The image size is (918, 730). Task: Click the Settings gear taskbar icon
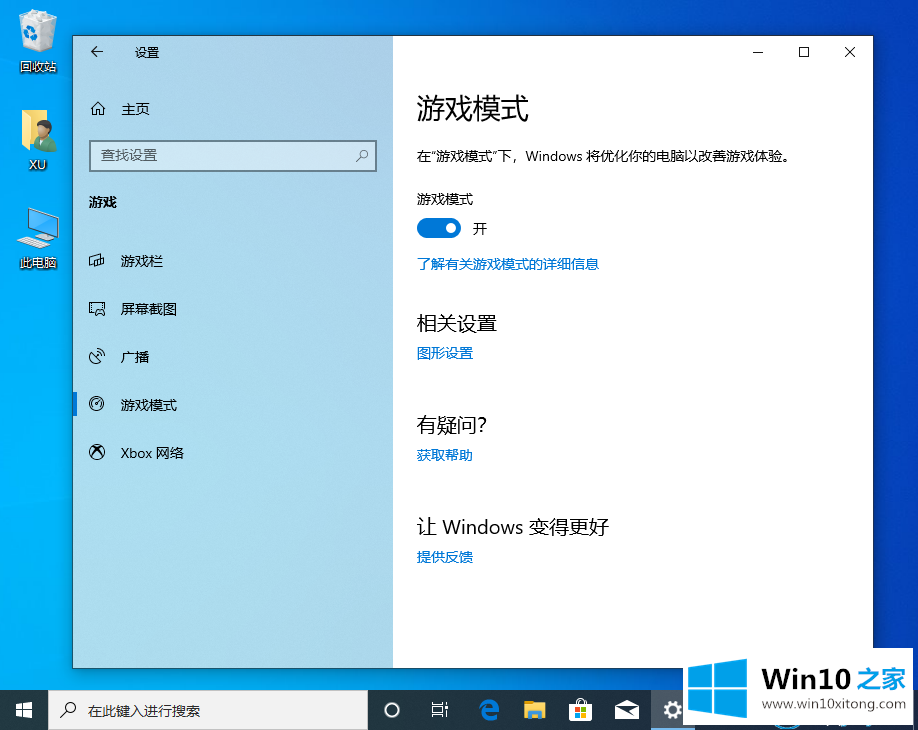(x=672, y=710)
